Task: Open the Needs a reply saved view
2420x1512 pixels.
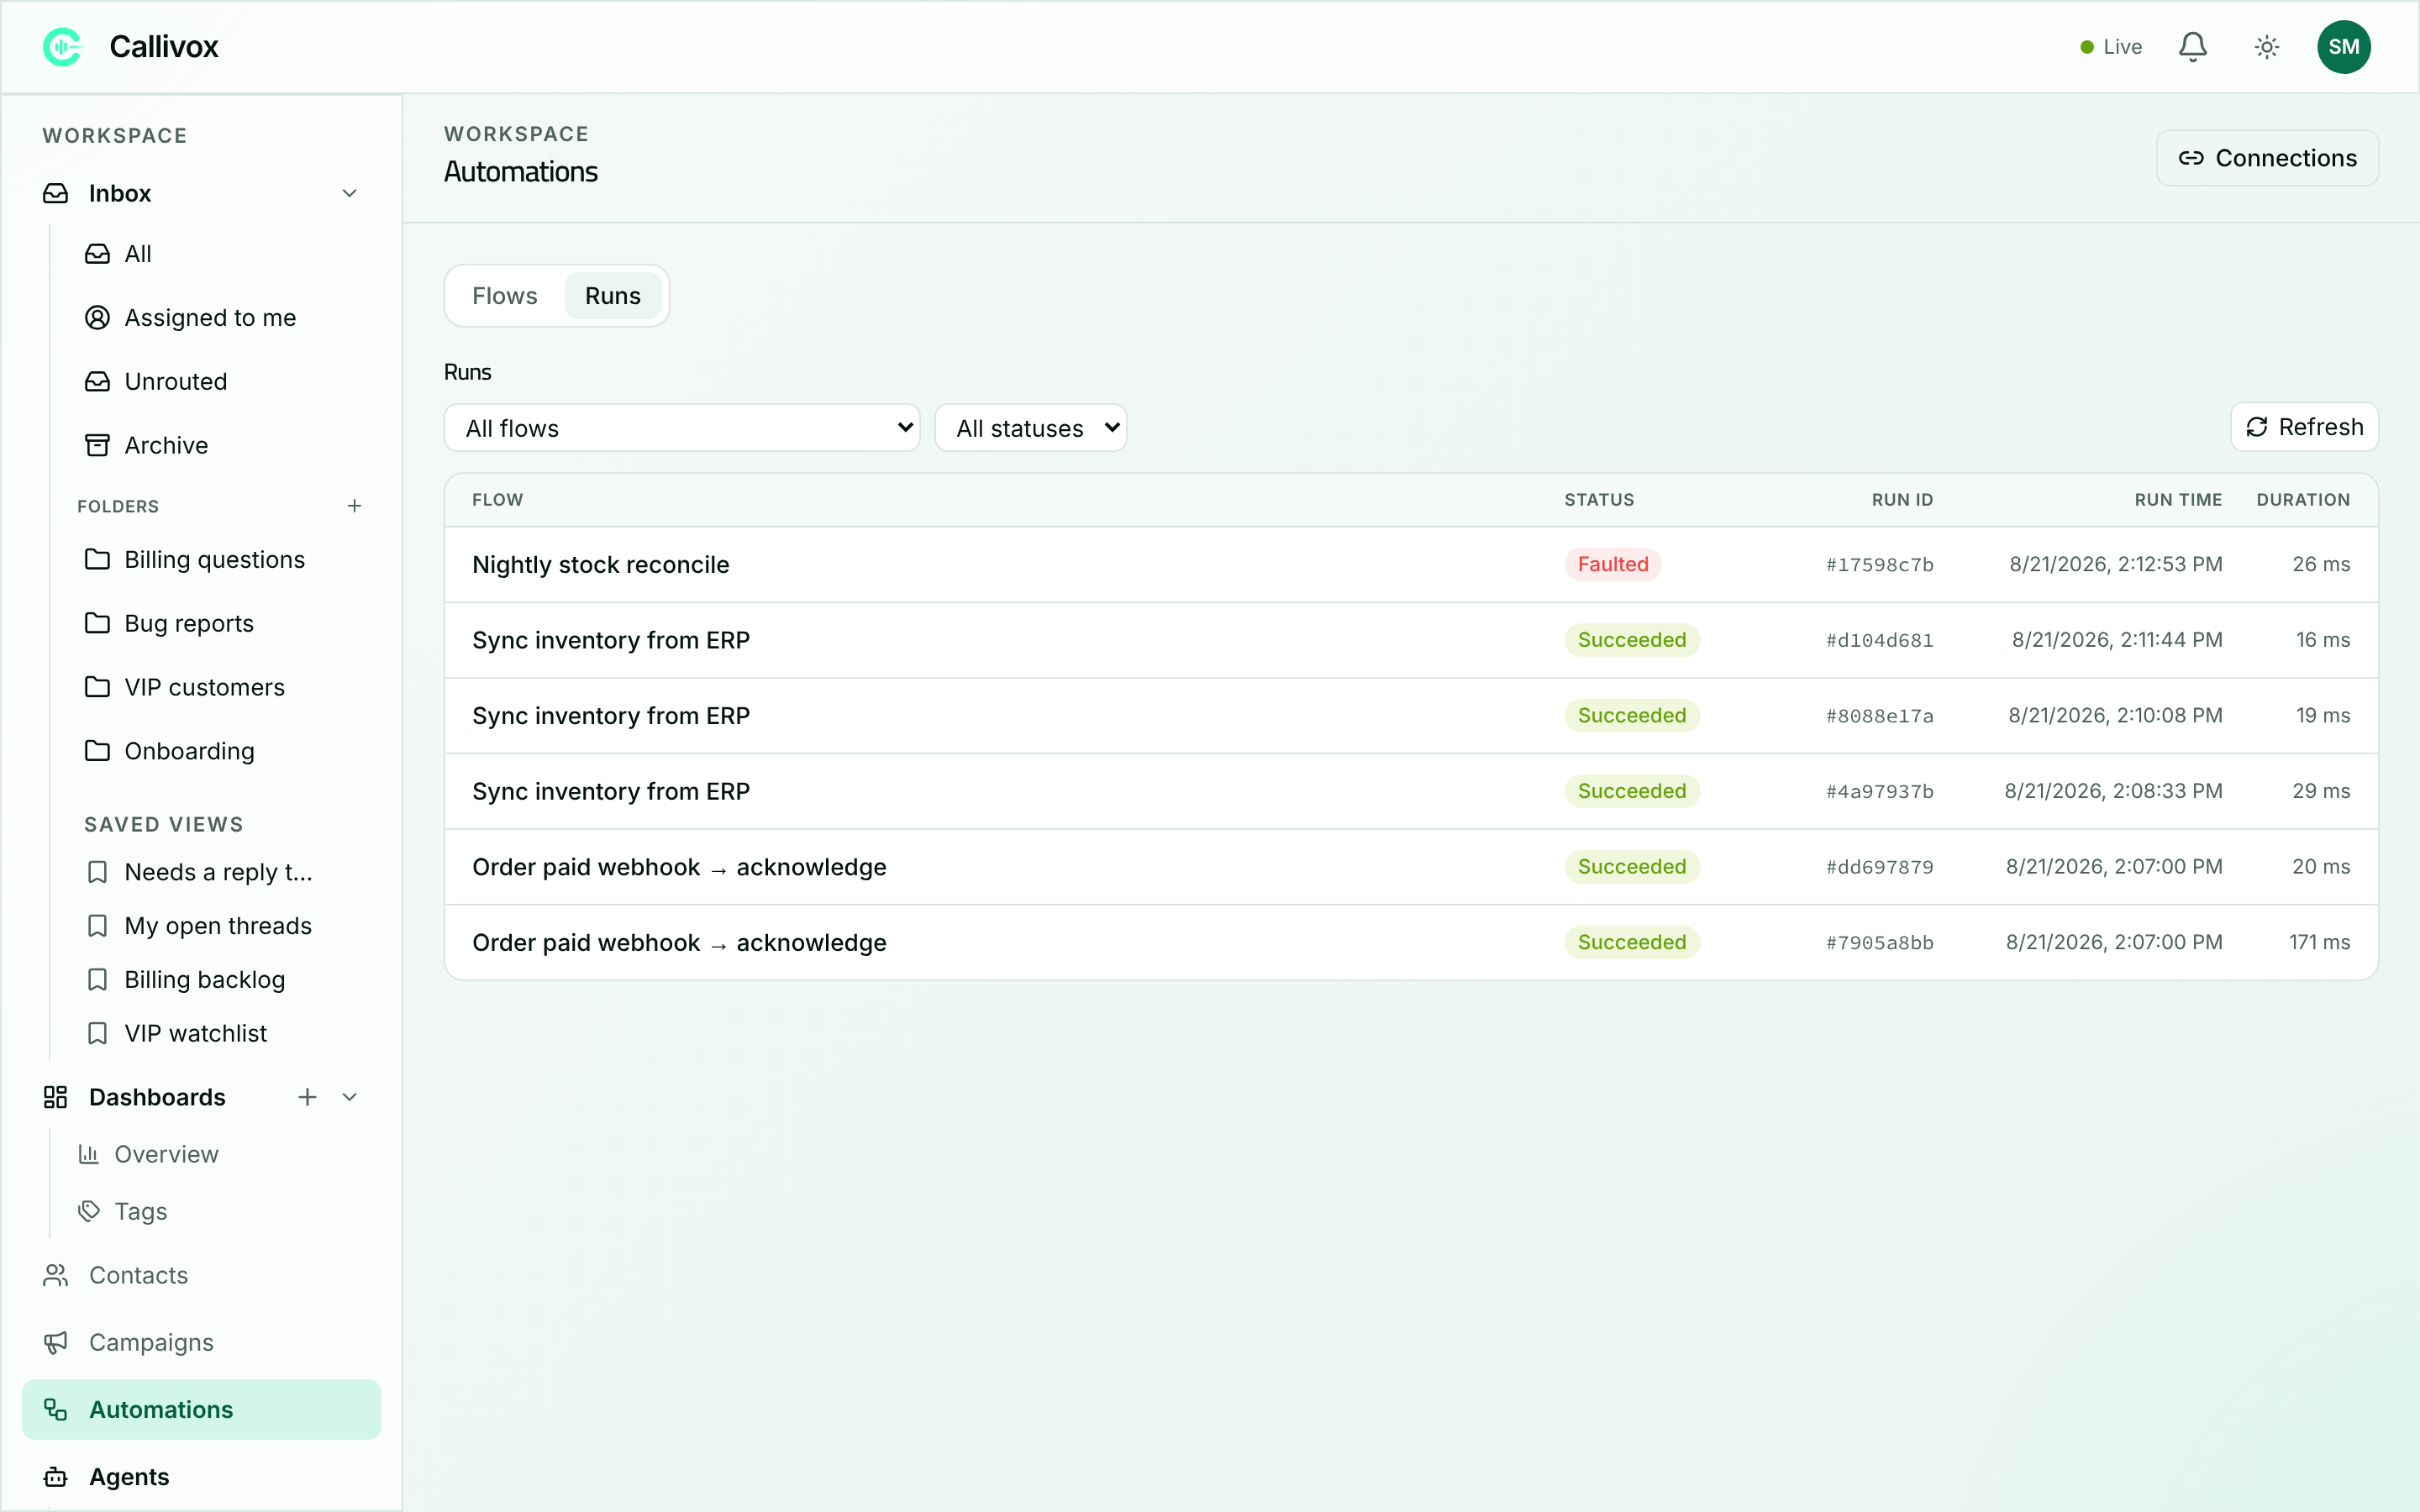Action: click(x=218, y=873)
